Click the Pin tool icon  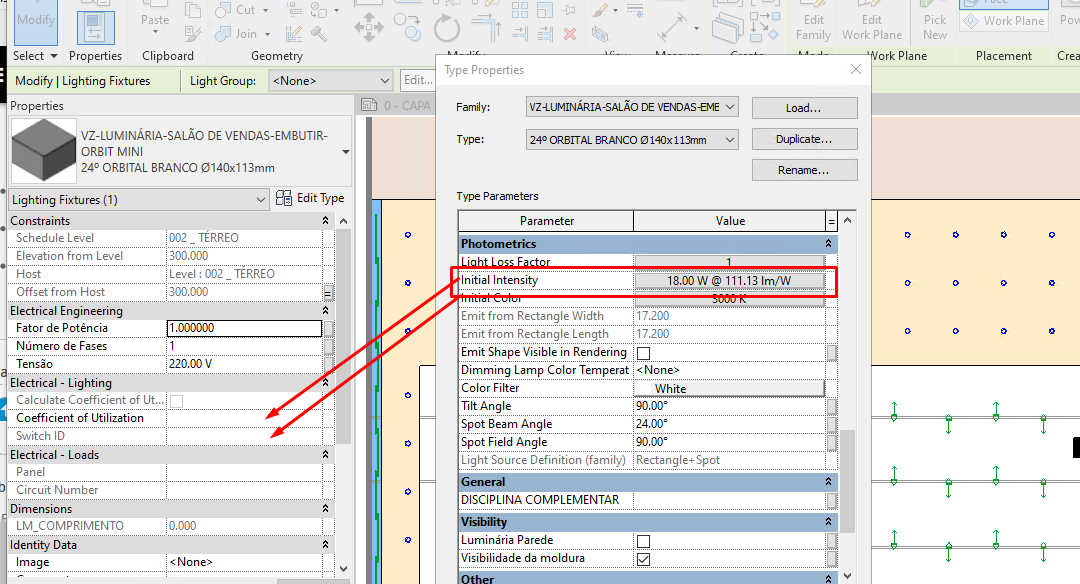click(x=570, y=10)
